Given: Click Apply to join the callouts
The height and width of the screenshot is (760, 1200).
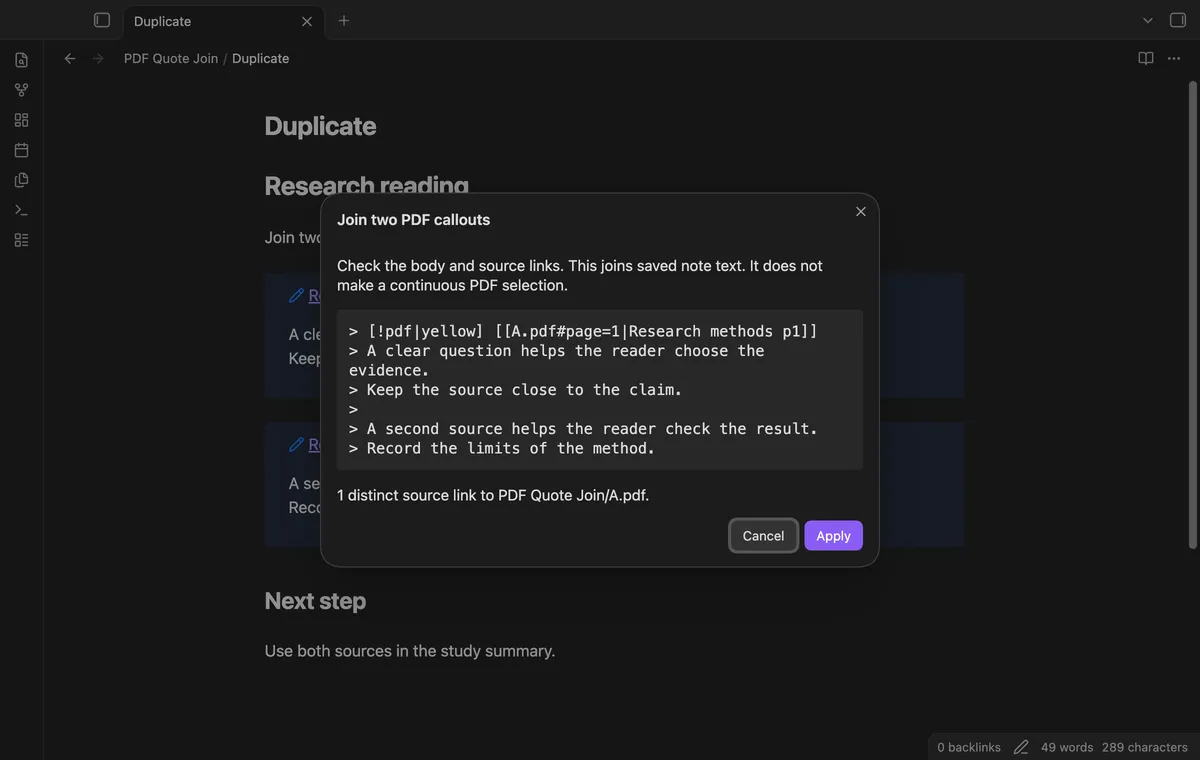Looking at the screenshot, I should pos(833,536).
